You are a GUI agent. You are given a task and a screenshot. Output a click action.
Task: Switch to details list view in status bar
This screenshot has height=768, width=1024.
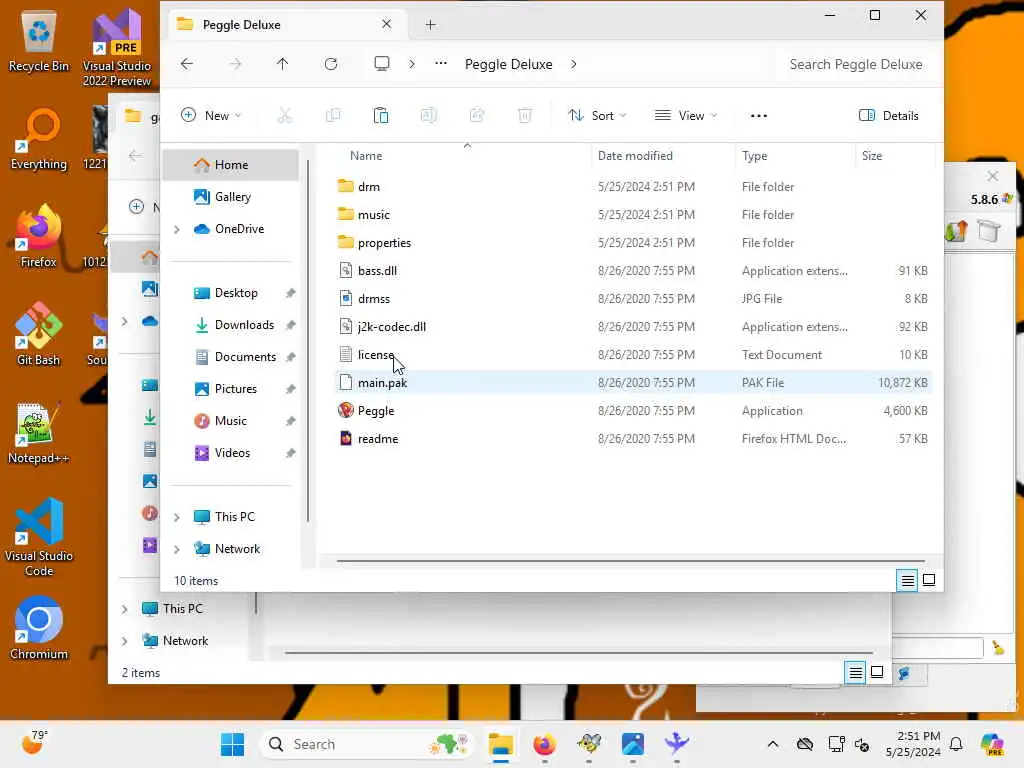pyautogui.click(x=908, y=581)
